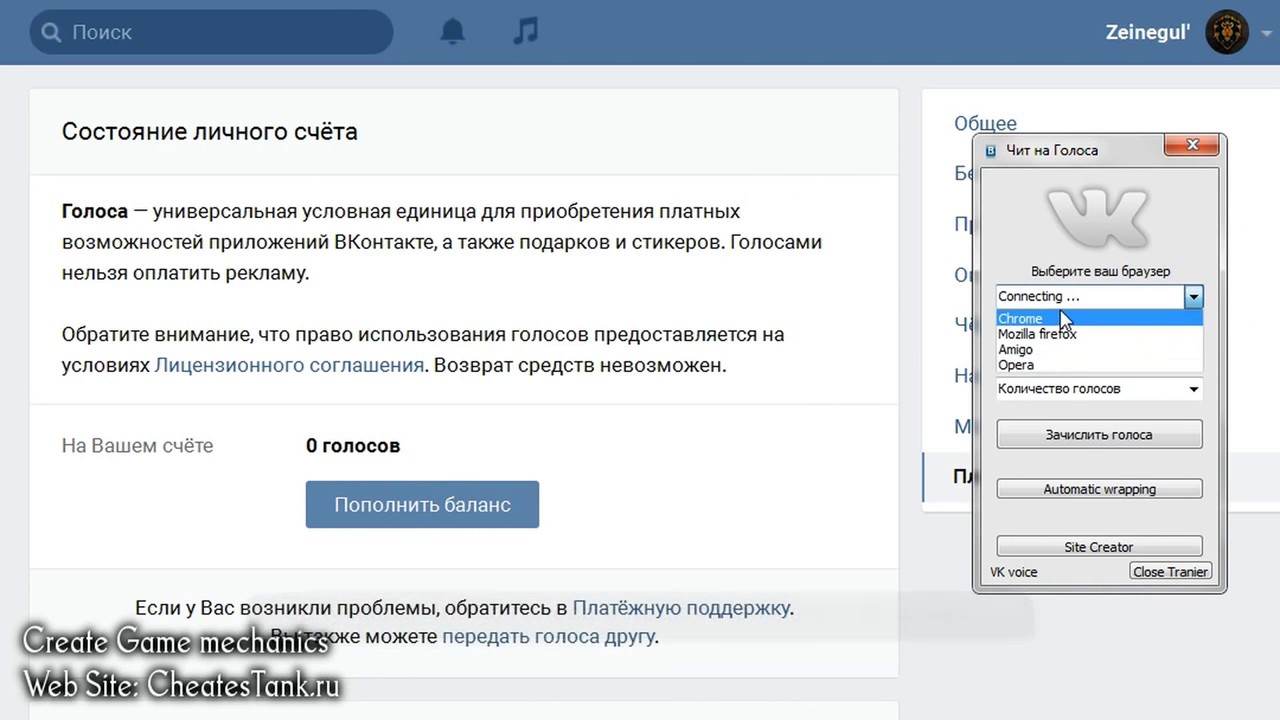Click the Zeinegul' profile name
Screen dimensions: 1280x720
click(x=1147, y=32)
